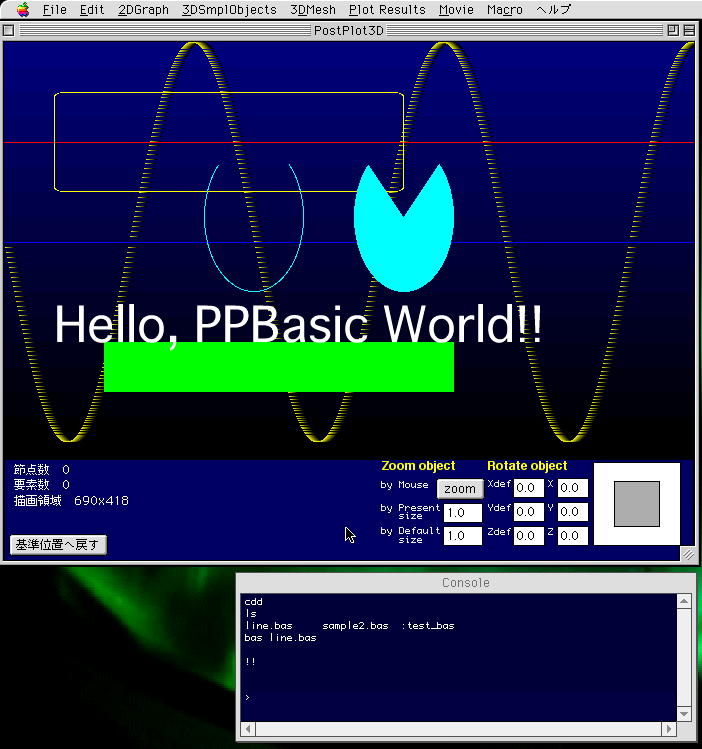Open the Apple menu icon
The width and height of the screenshot is (702, 749).
click(23, 9)
